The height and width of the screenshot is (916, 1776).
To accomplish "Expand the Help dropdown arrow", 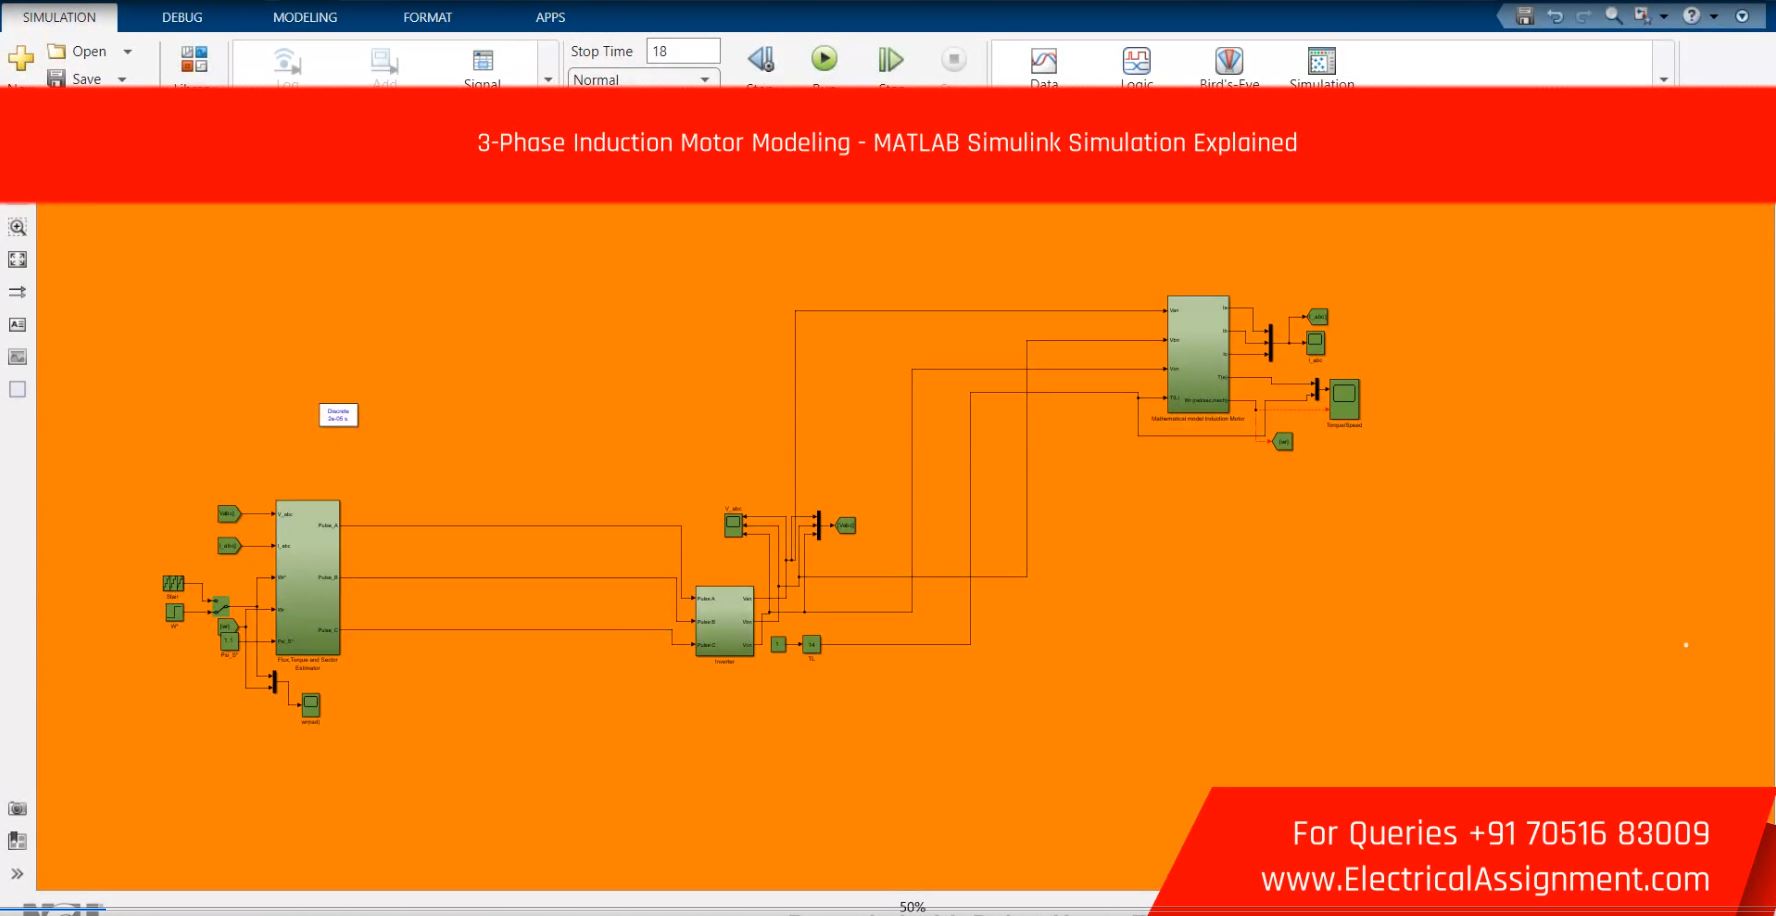I will pyautogui.click(x=1714, y=16).
